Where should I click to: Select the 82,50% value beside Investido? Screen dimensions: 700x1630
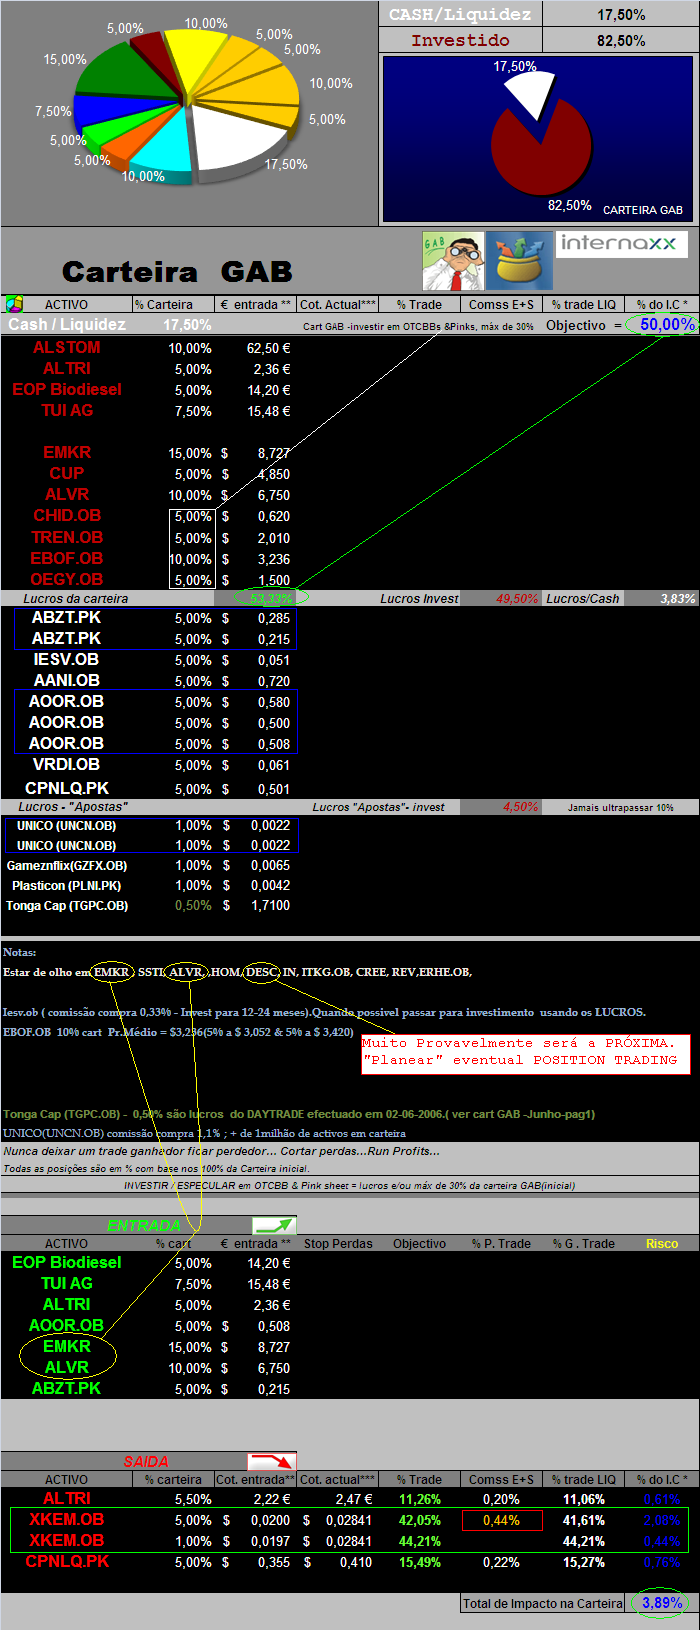coord(621,41)
